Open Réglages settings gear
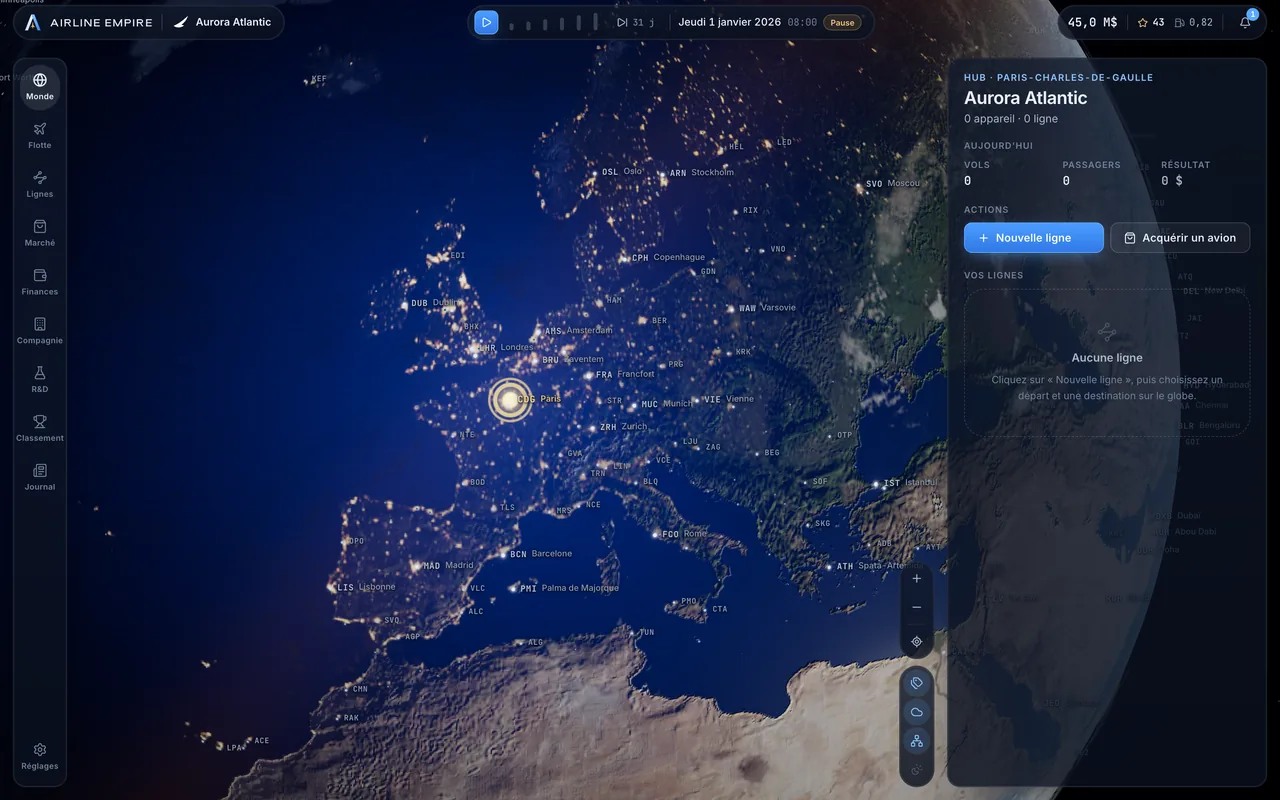 (40, 757)
